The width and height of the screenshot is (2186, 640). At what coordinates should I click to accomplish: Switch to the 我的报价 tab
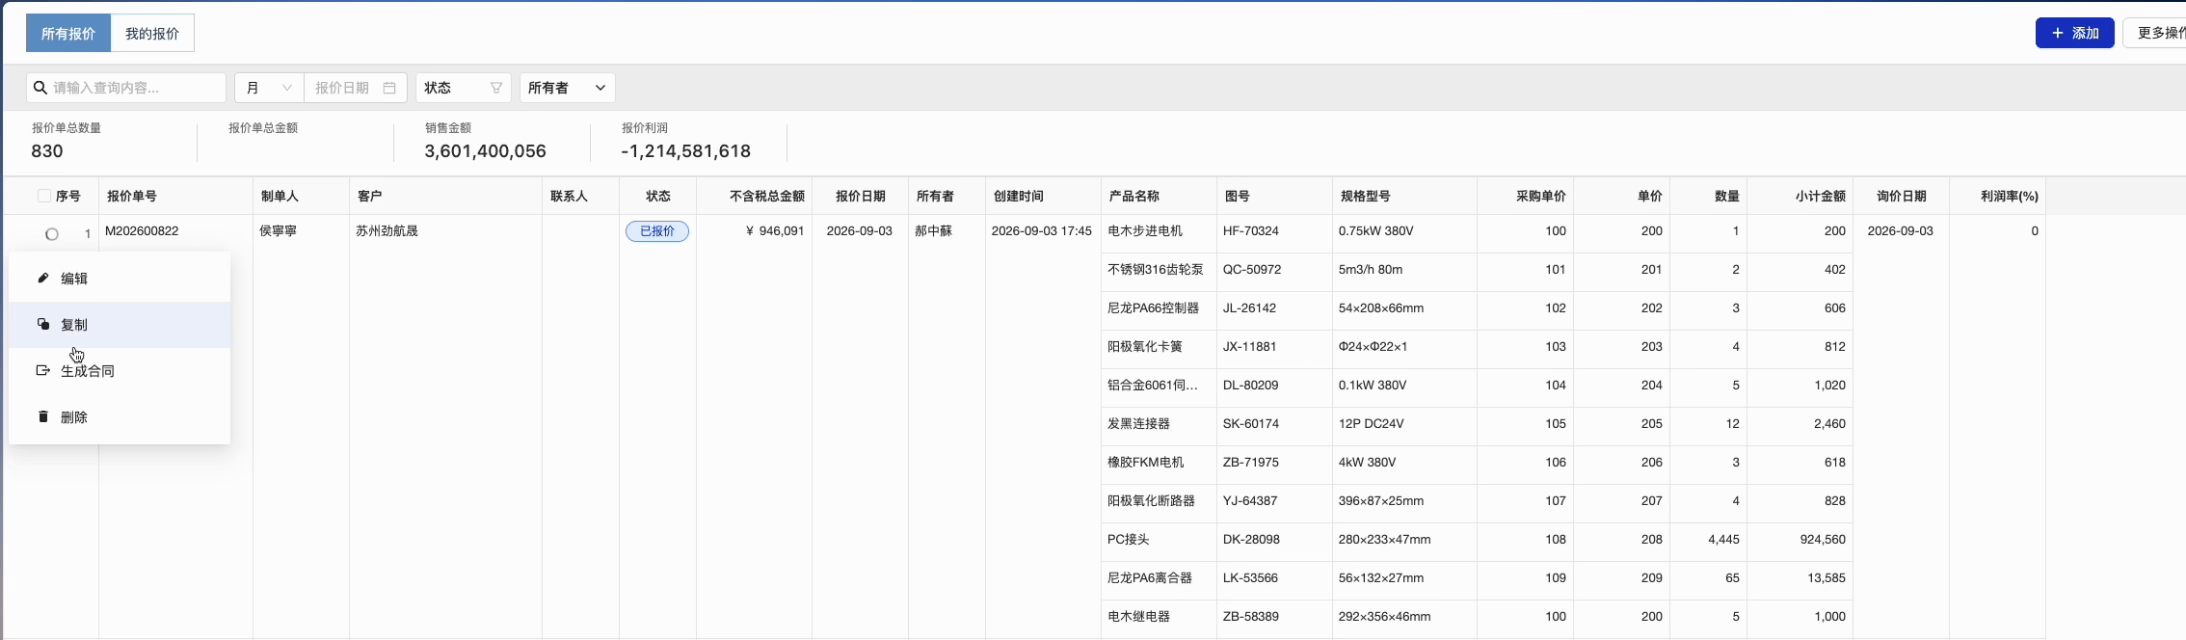[x=152, y=33]
